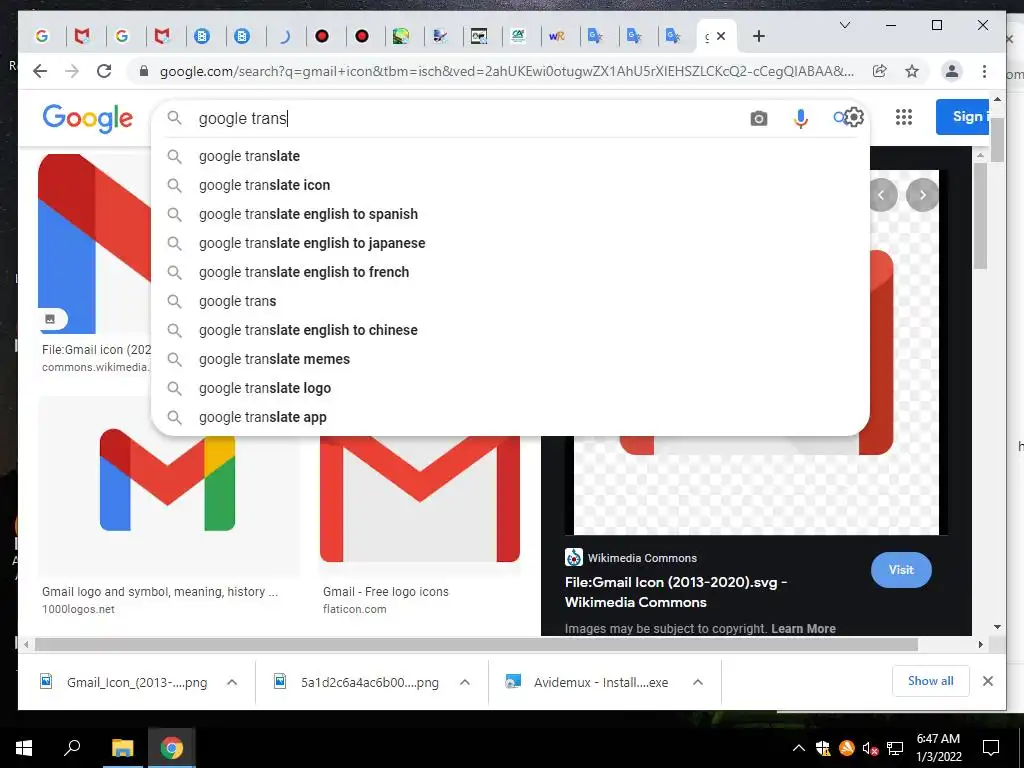Click the network tray icon

pyautogui.click(x=895, y=748)
